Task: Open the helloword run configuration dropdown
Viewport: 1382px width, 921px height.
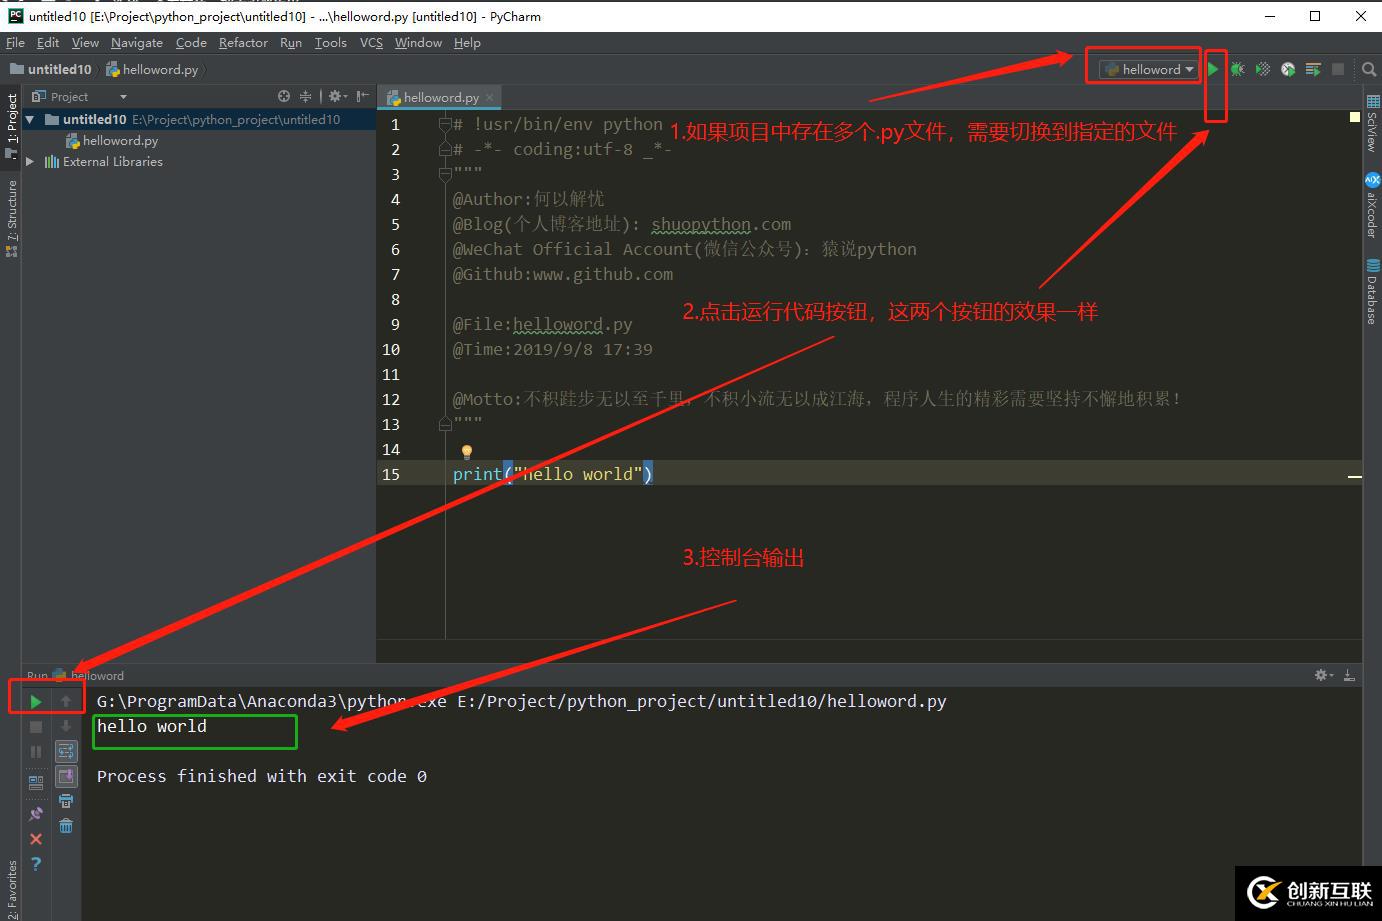Action: click(1143, 69)
